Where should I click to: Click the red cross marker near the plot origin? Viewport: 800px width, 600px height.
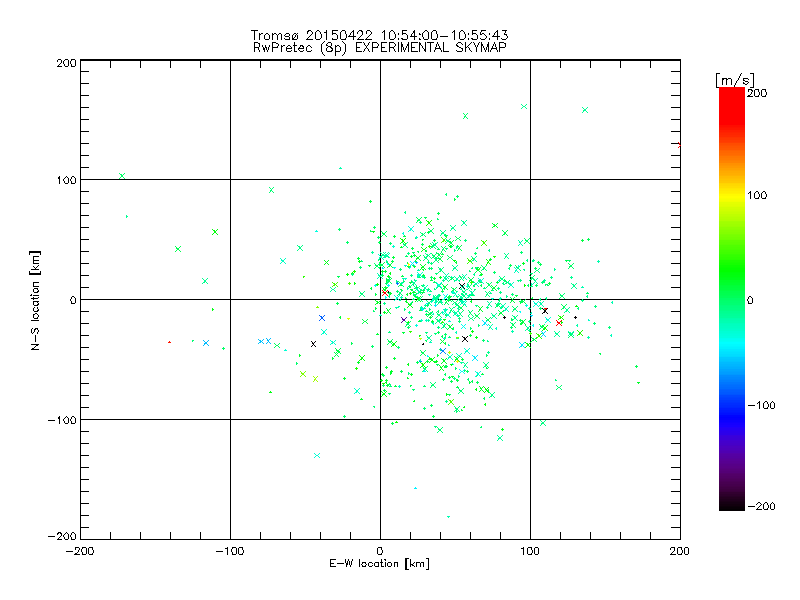(x=385, y=293)
